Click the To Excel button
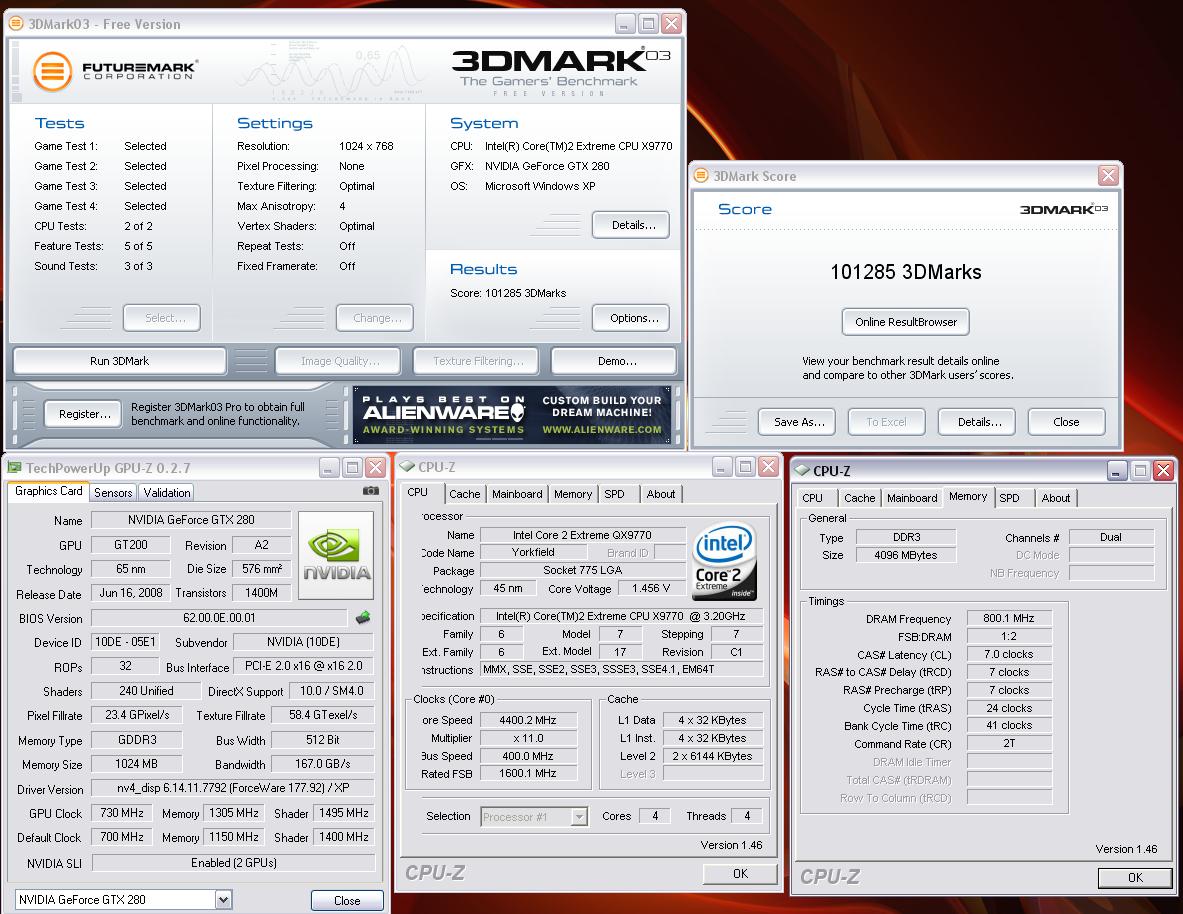1183x914 pixels. pos(886,422)
